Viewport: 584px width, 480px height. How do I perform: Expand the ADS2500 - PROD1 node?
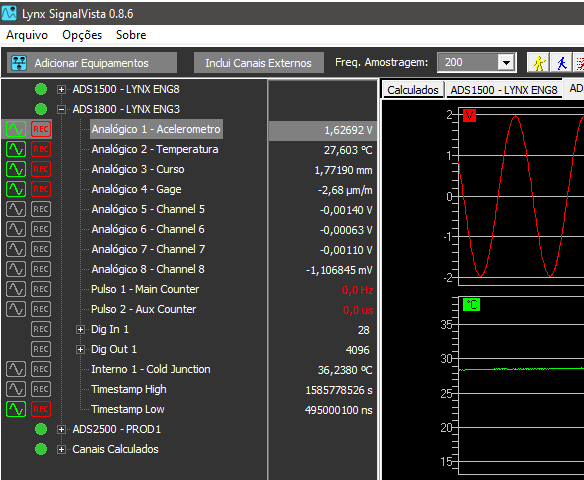[61, 430]
